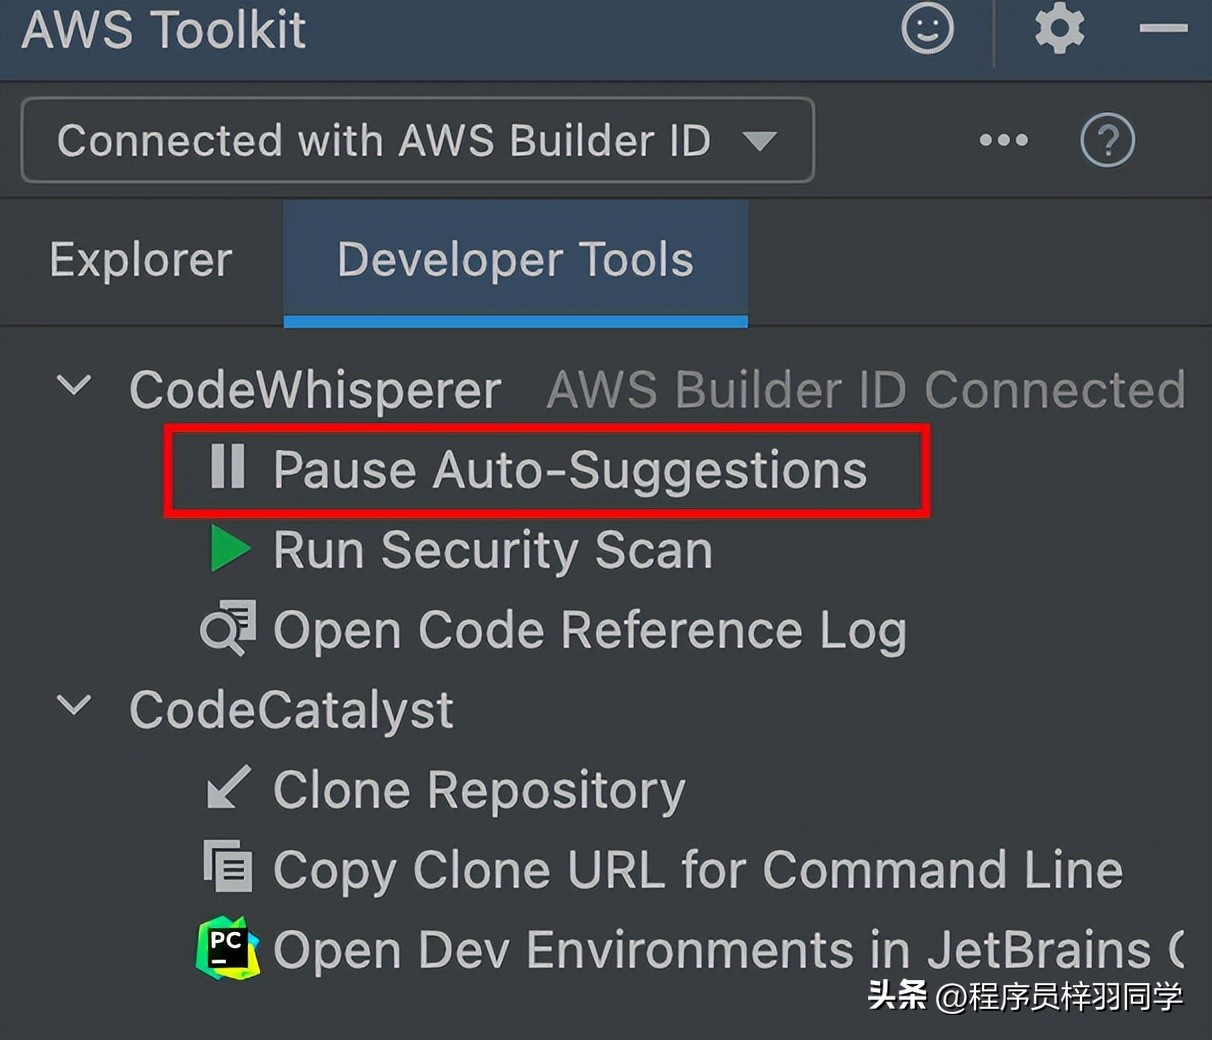This screenshot has height=1040, width=1212.
Task: Click the Code Reference Log magnifier icon
Action: (228, 629)
